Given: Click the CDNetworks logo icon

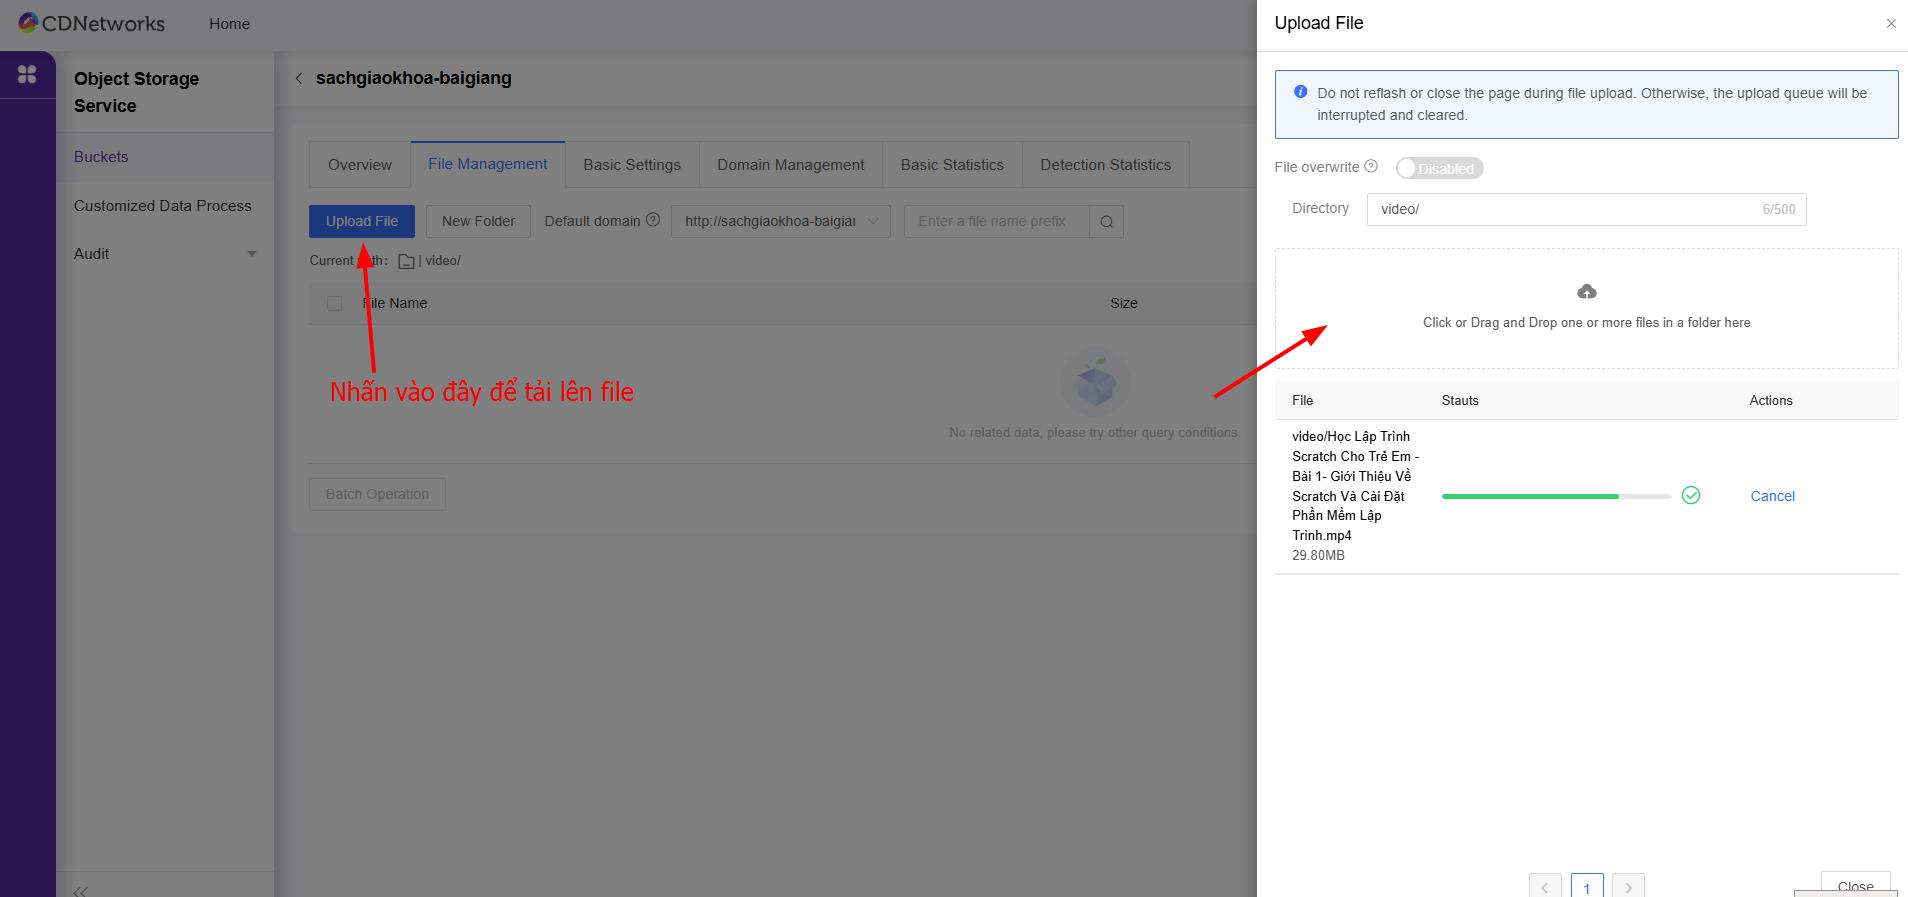Looking at the screenshot, I should 28,23.
